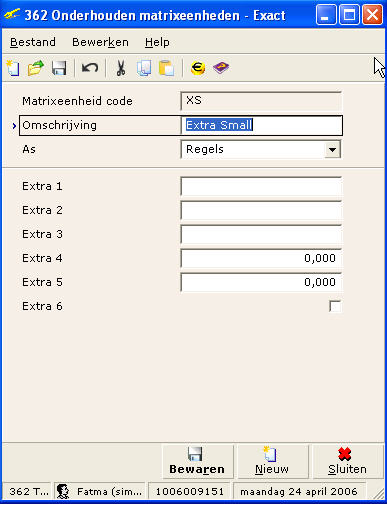Open file using the folder toolbar icon
This screenshot has height=505, width=387.
point(36,68)
